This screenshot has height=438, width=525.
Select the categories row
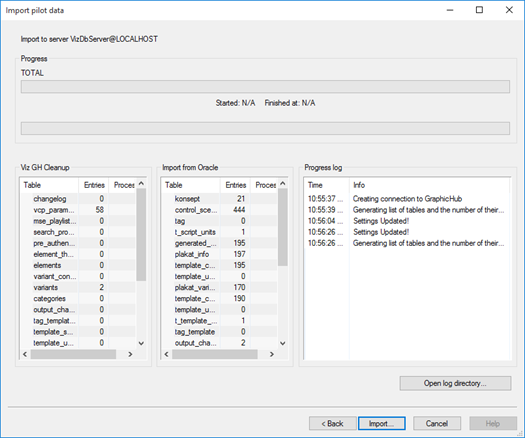[78, 298]
